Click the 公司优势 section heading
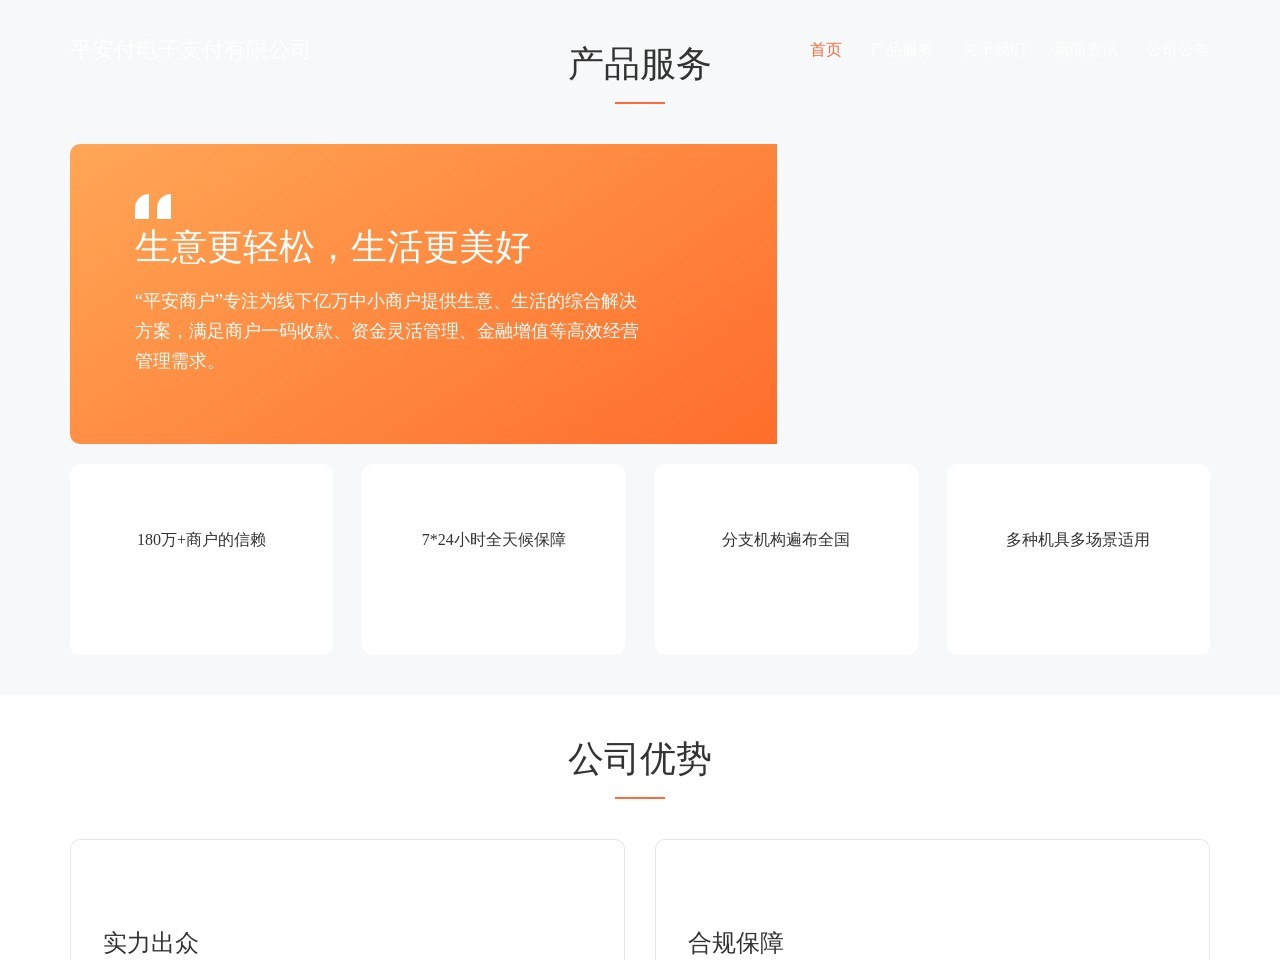The image size is (1280, 960). [639, 759]
